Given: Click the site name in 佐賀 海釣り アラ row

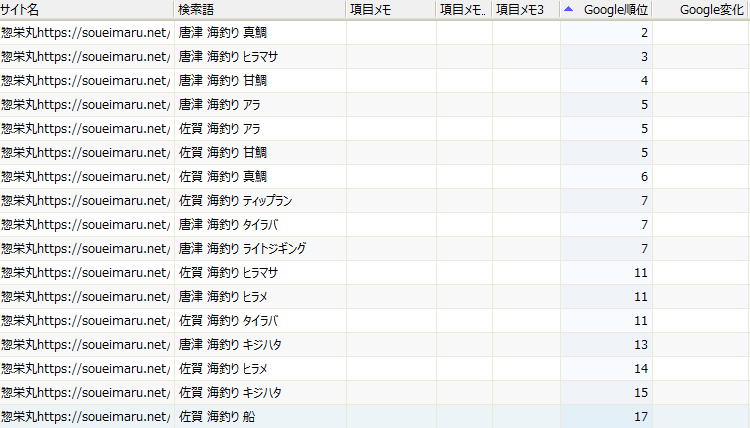Looking at the screenshot, I should tap(86, 129).
